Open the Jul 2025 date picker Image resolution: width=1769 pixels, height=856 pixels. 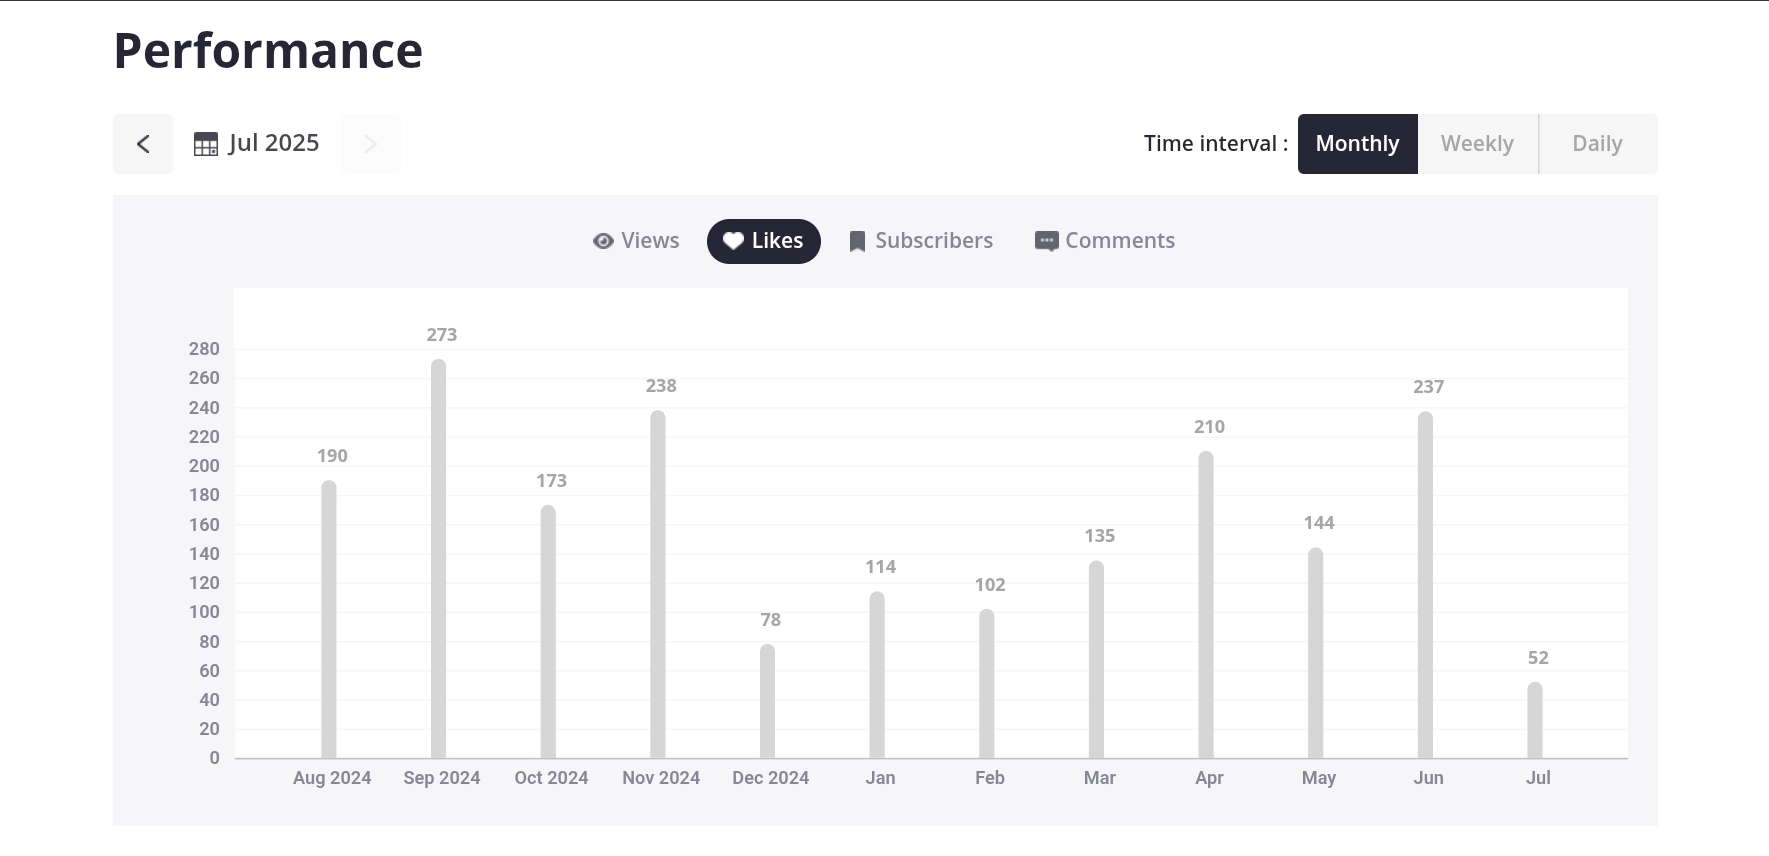click(273, 144)
